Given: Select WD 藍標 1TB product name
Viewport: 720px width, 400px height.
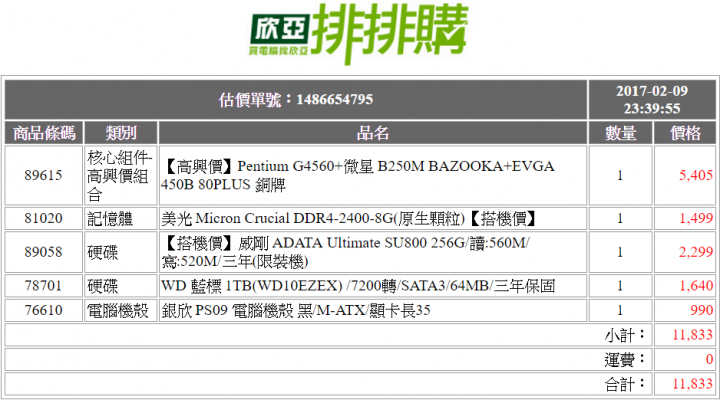Looking at the screenshot, I should [x=358, y=286].
